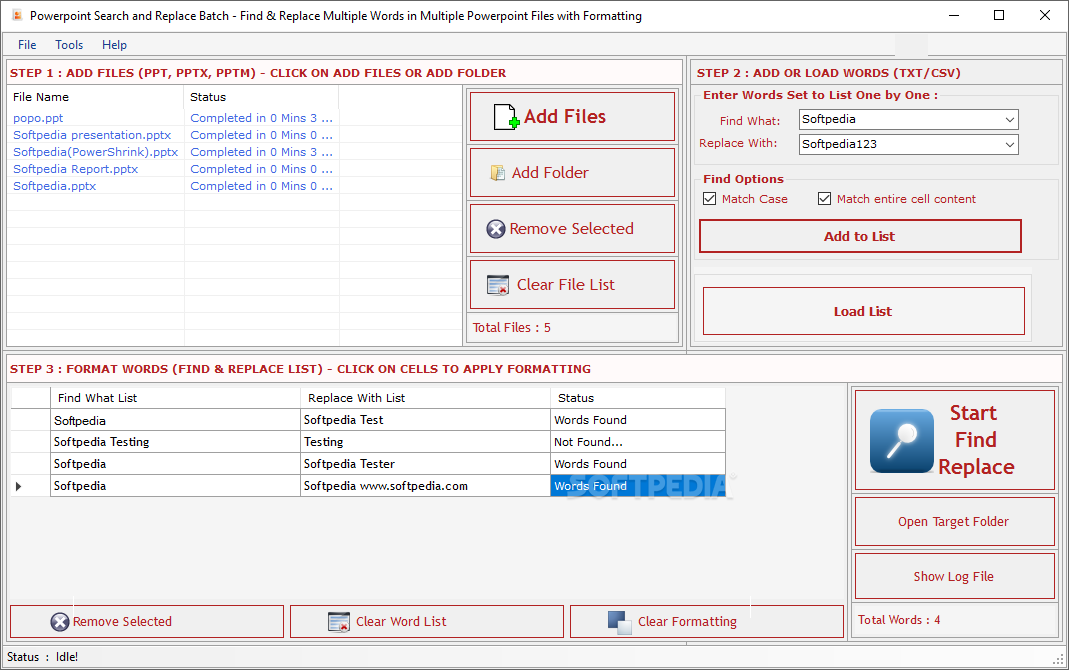Click the Clear Word List label
The width and height of the screenshot is (1069, 670).
pos(401,622)
